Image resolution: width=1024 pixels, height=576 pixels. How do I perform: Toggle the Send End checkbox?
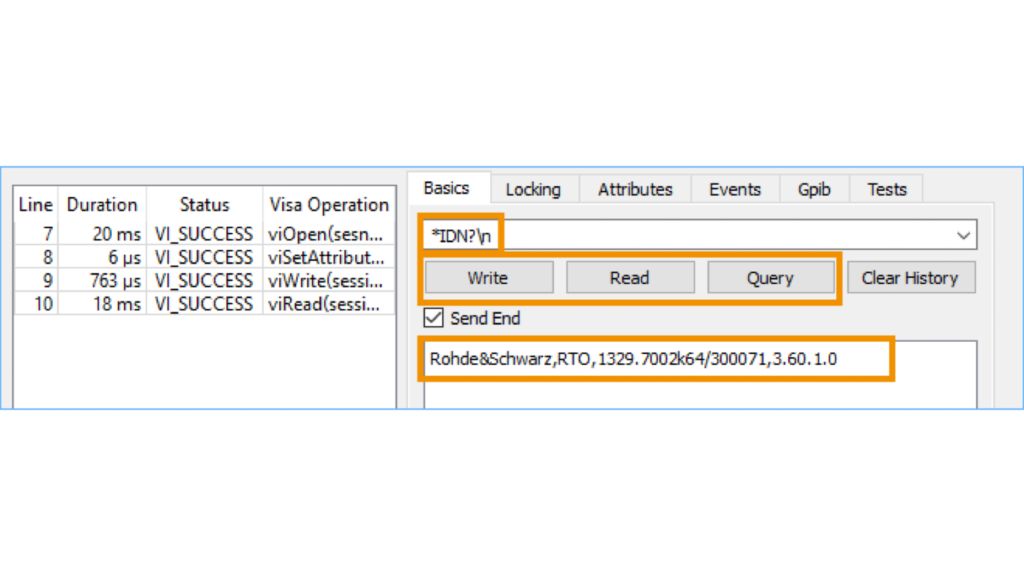click(x=434, y=318)
